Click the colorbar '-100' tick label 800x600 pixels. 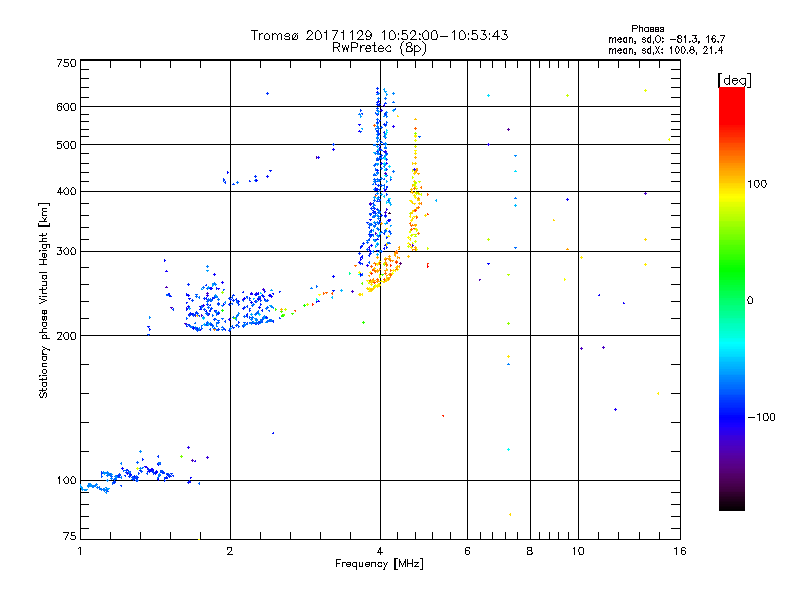point(761,417)
